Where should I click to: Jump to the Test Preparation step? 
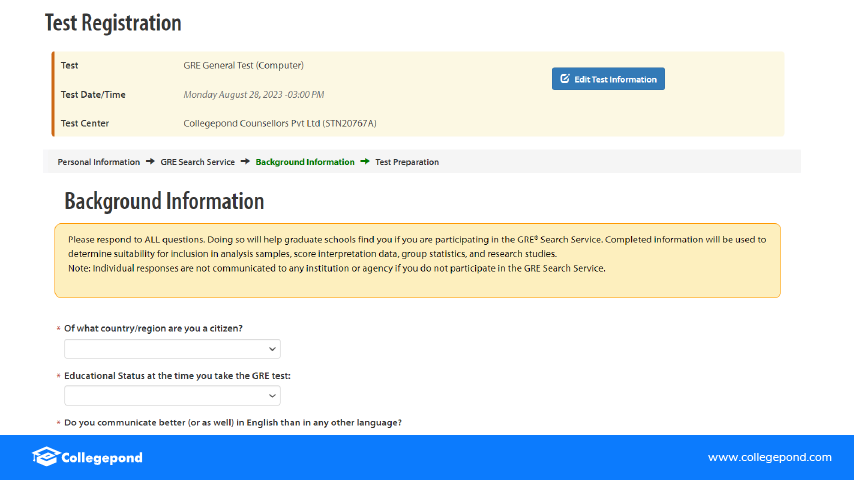[406, 162]
